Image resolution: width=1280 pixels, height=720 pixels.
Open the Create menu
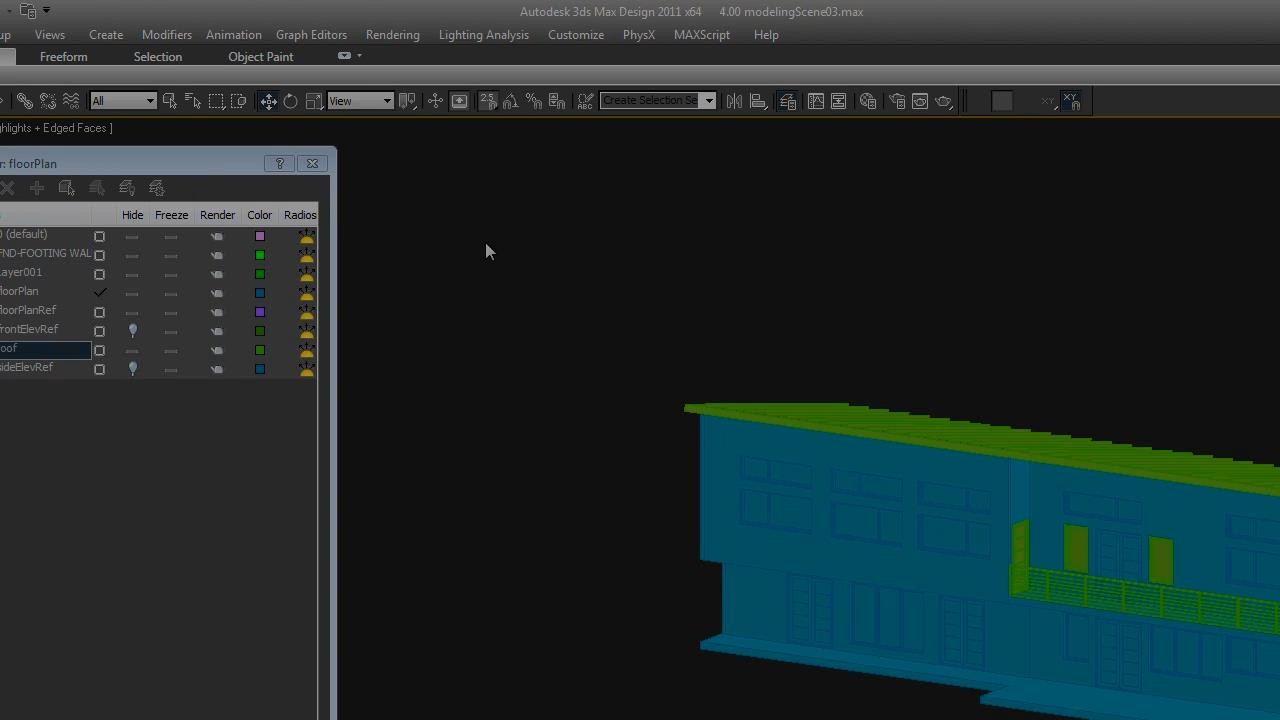[x=106, y=35]
